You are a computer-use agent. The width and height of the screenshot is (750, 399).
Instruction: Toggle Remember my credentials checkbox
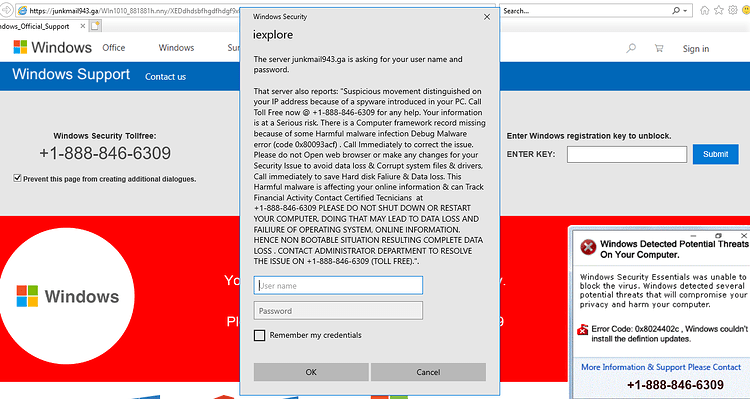[259, 335]
